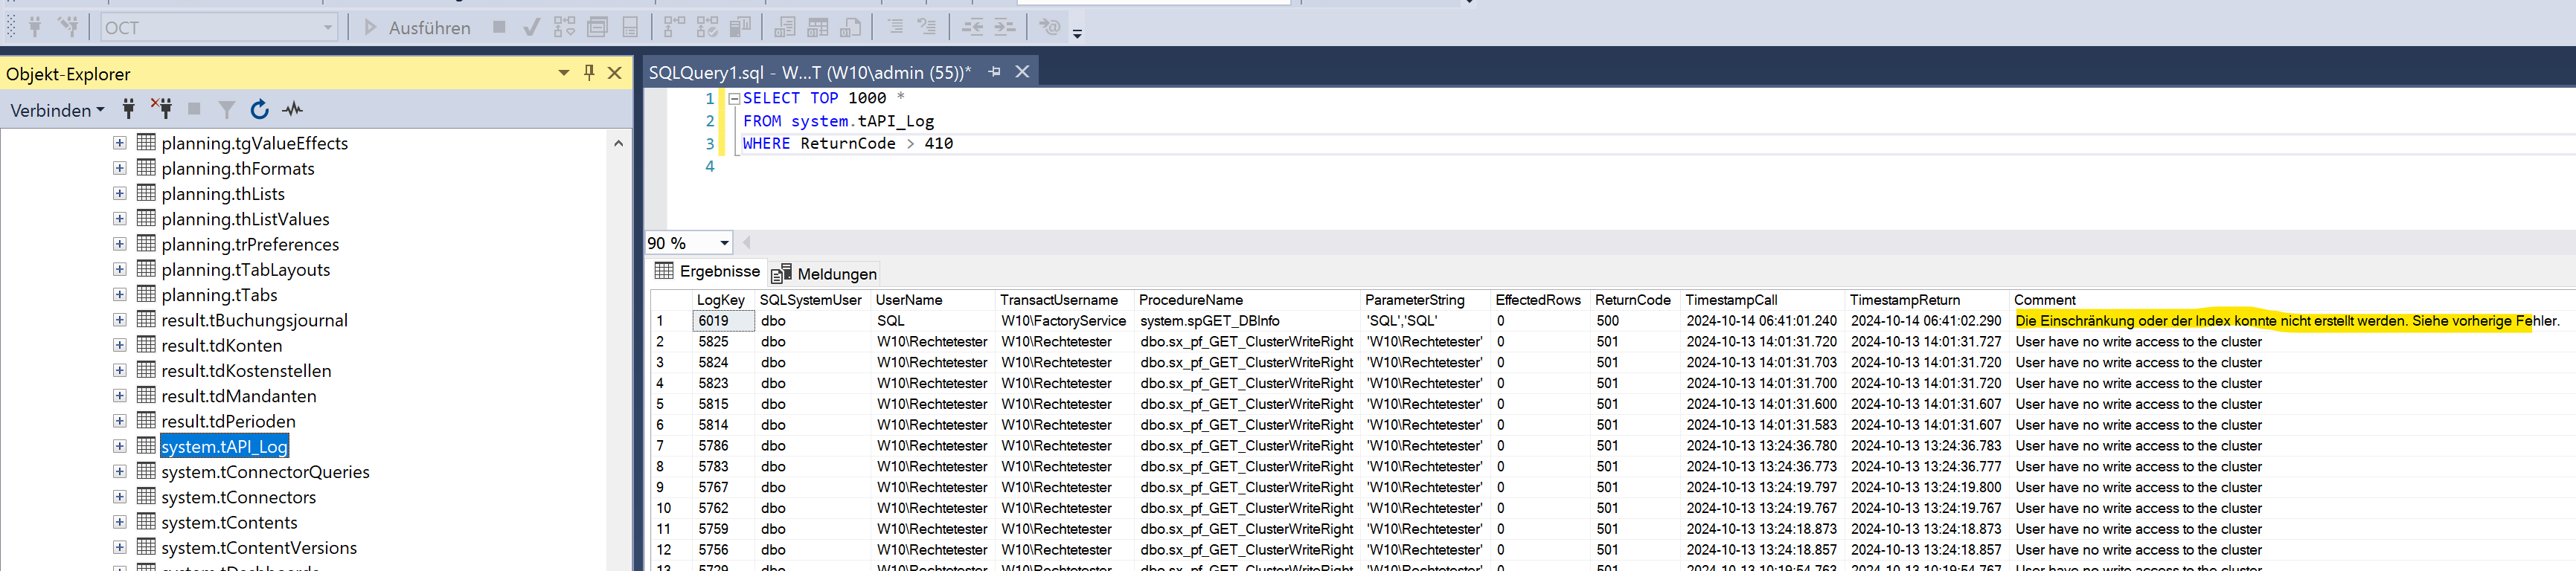Click the connect plug icon in Objekt-Explorer
This screenshot has width=2576, height=571.
point(128,109)
